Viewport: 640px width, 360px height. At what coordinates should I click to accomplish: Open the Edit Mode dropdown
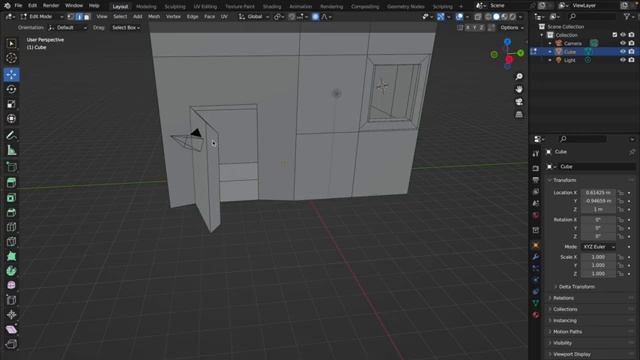tap(42, 17)
